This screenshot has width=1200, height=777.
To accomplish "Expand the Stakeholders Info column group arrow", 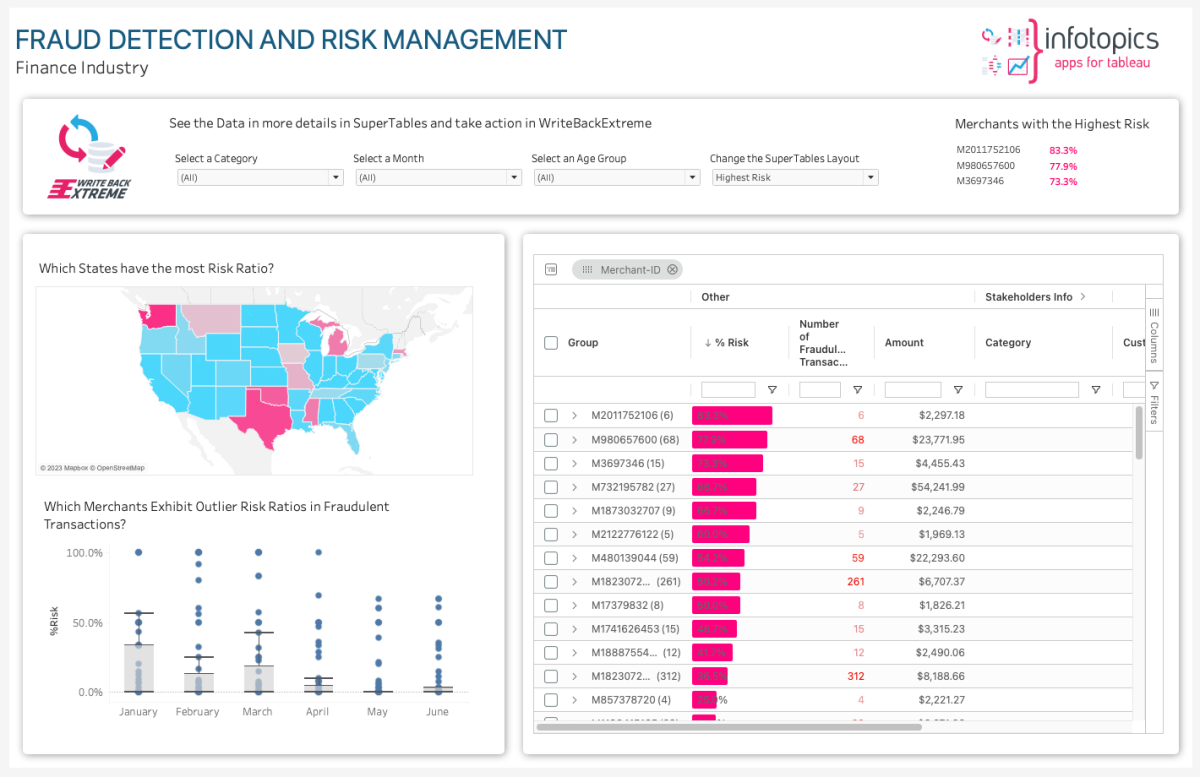I will point(1083,296).
